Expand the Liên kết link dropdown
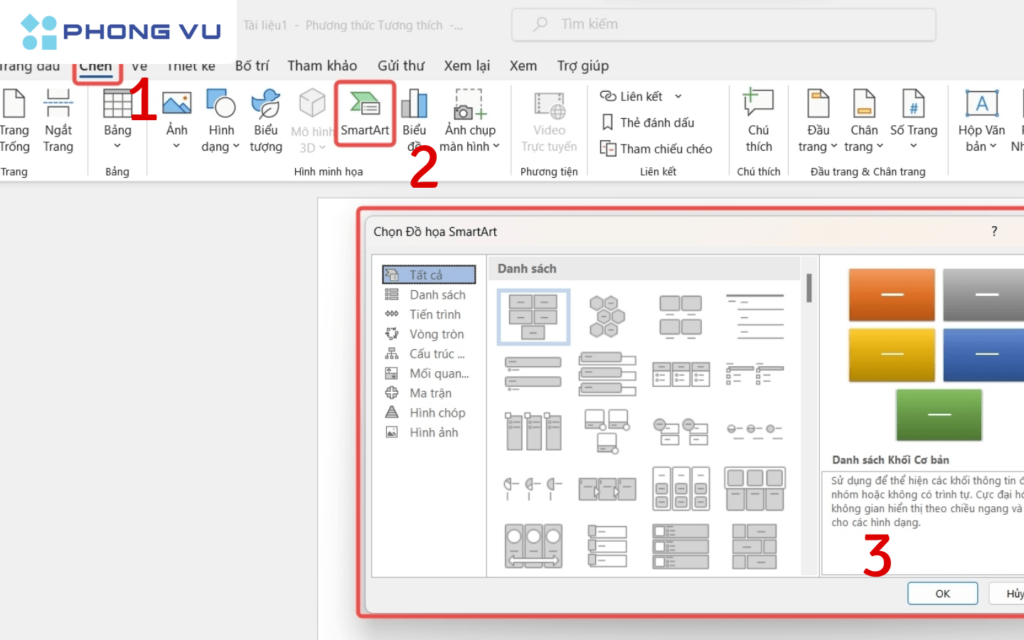Viewport: 1024px width, 640px height. (x=678, y=97)
